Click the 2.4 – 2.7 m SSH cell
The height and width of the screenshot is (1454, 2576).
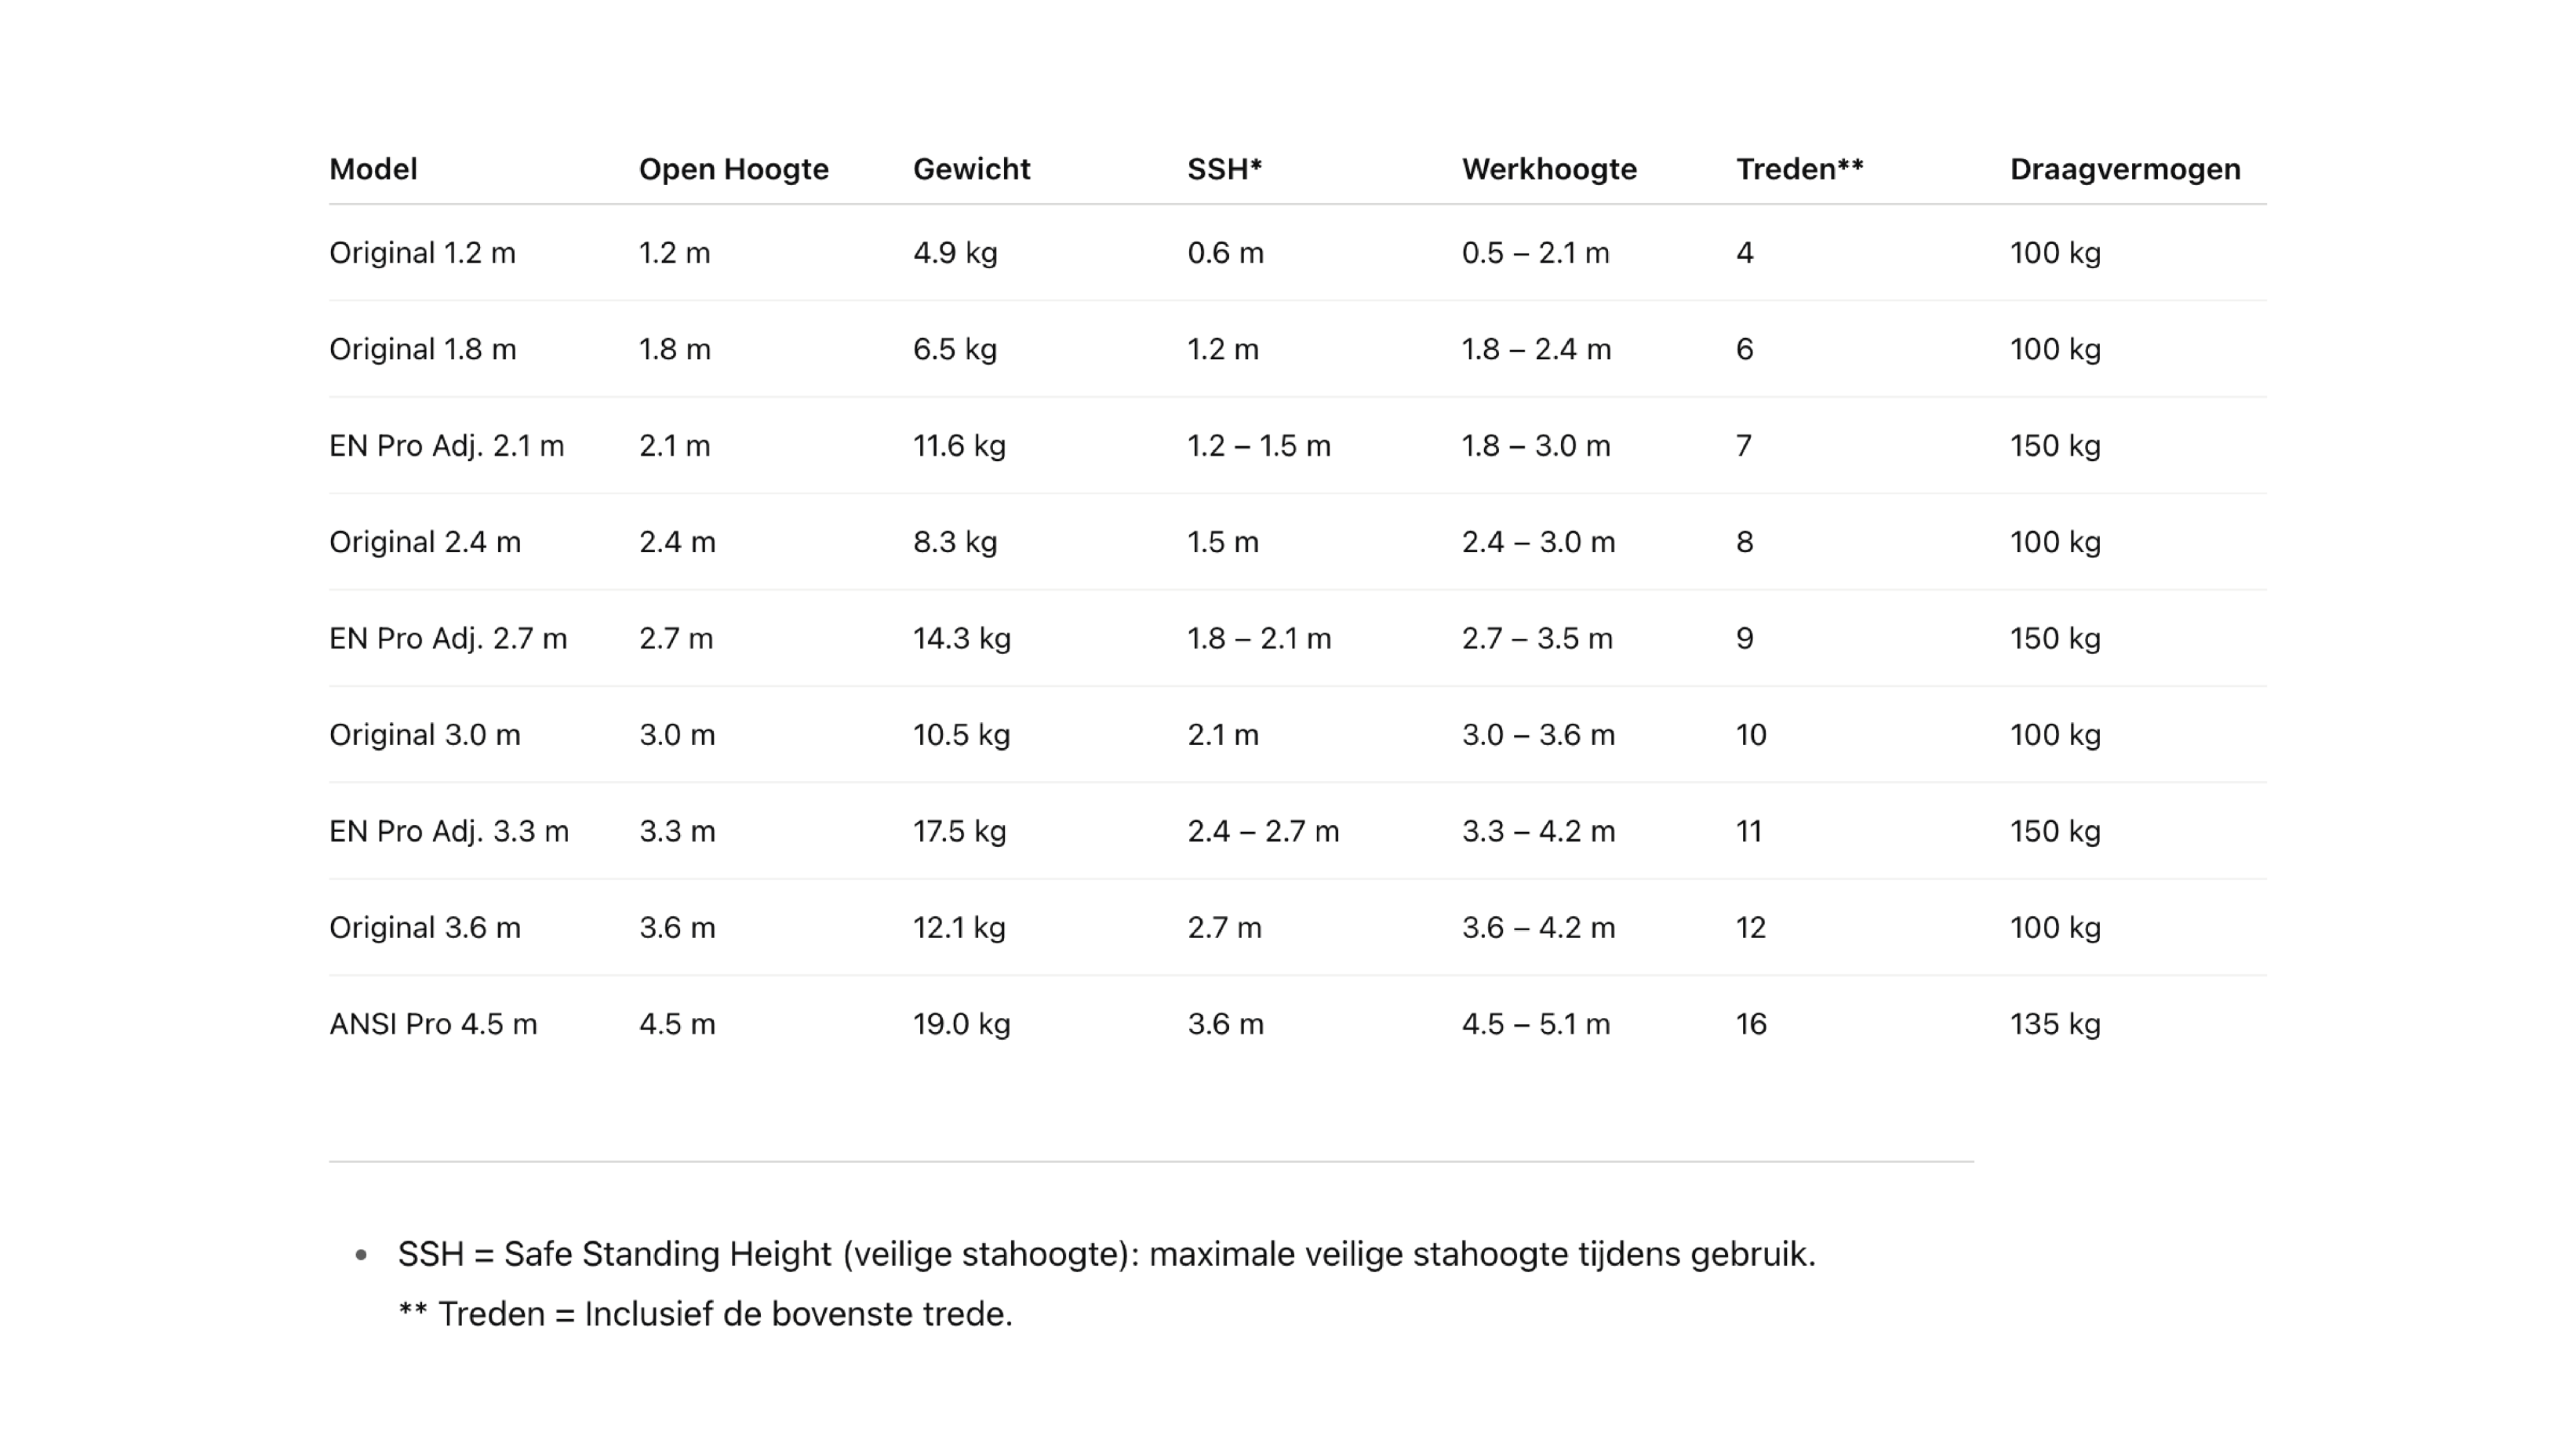coord(1262,831)
